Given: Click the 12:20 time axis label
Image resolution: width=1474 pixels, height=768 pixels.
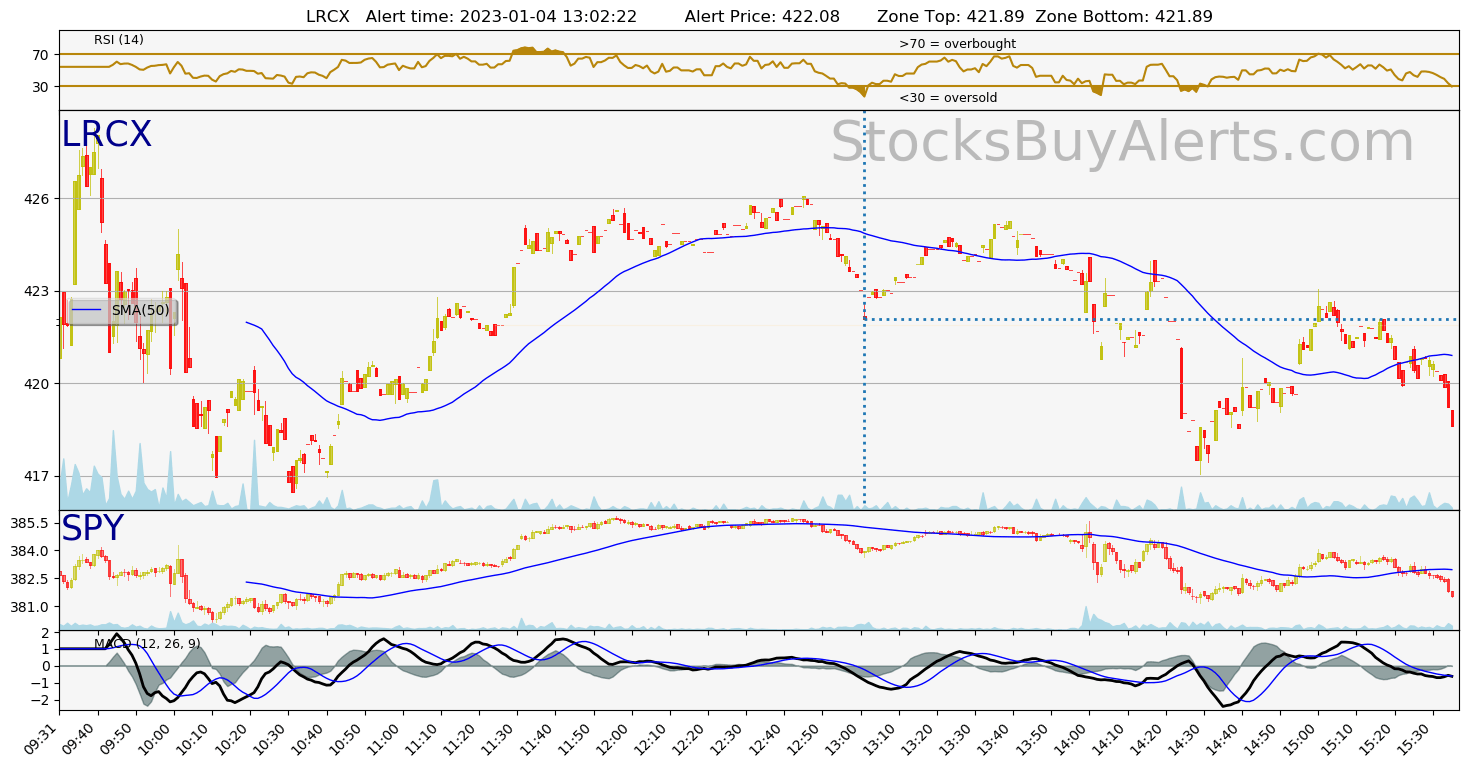Looking at the screenshot, I should coord(687,738).
